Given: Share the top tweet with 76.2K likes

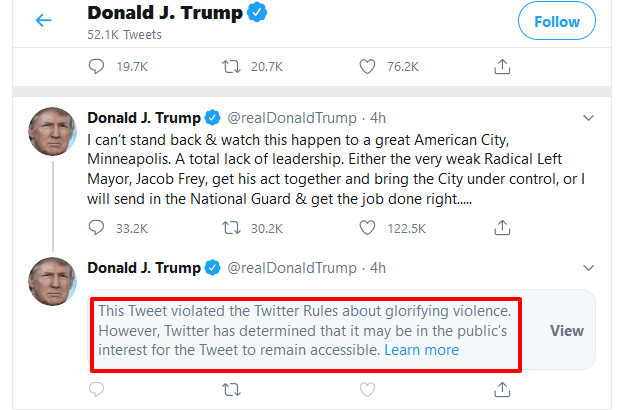Looking at the screenshot, I should coord(502,66).
